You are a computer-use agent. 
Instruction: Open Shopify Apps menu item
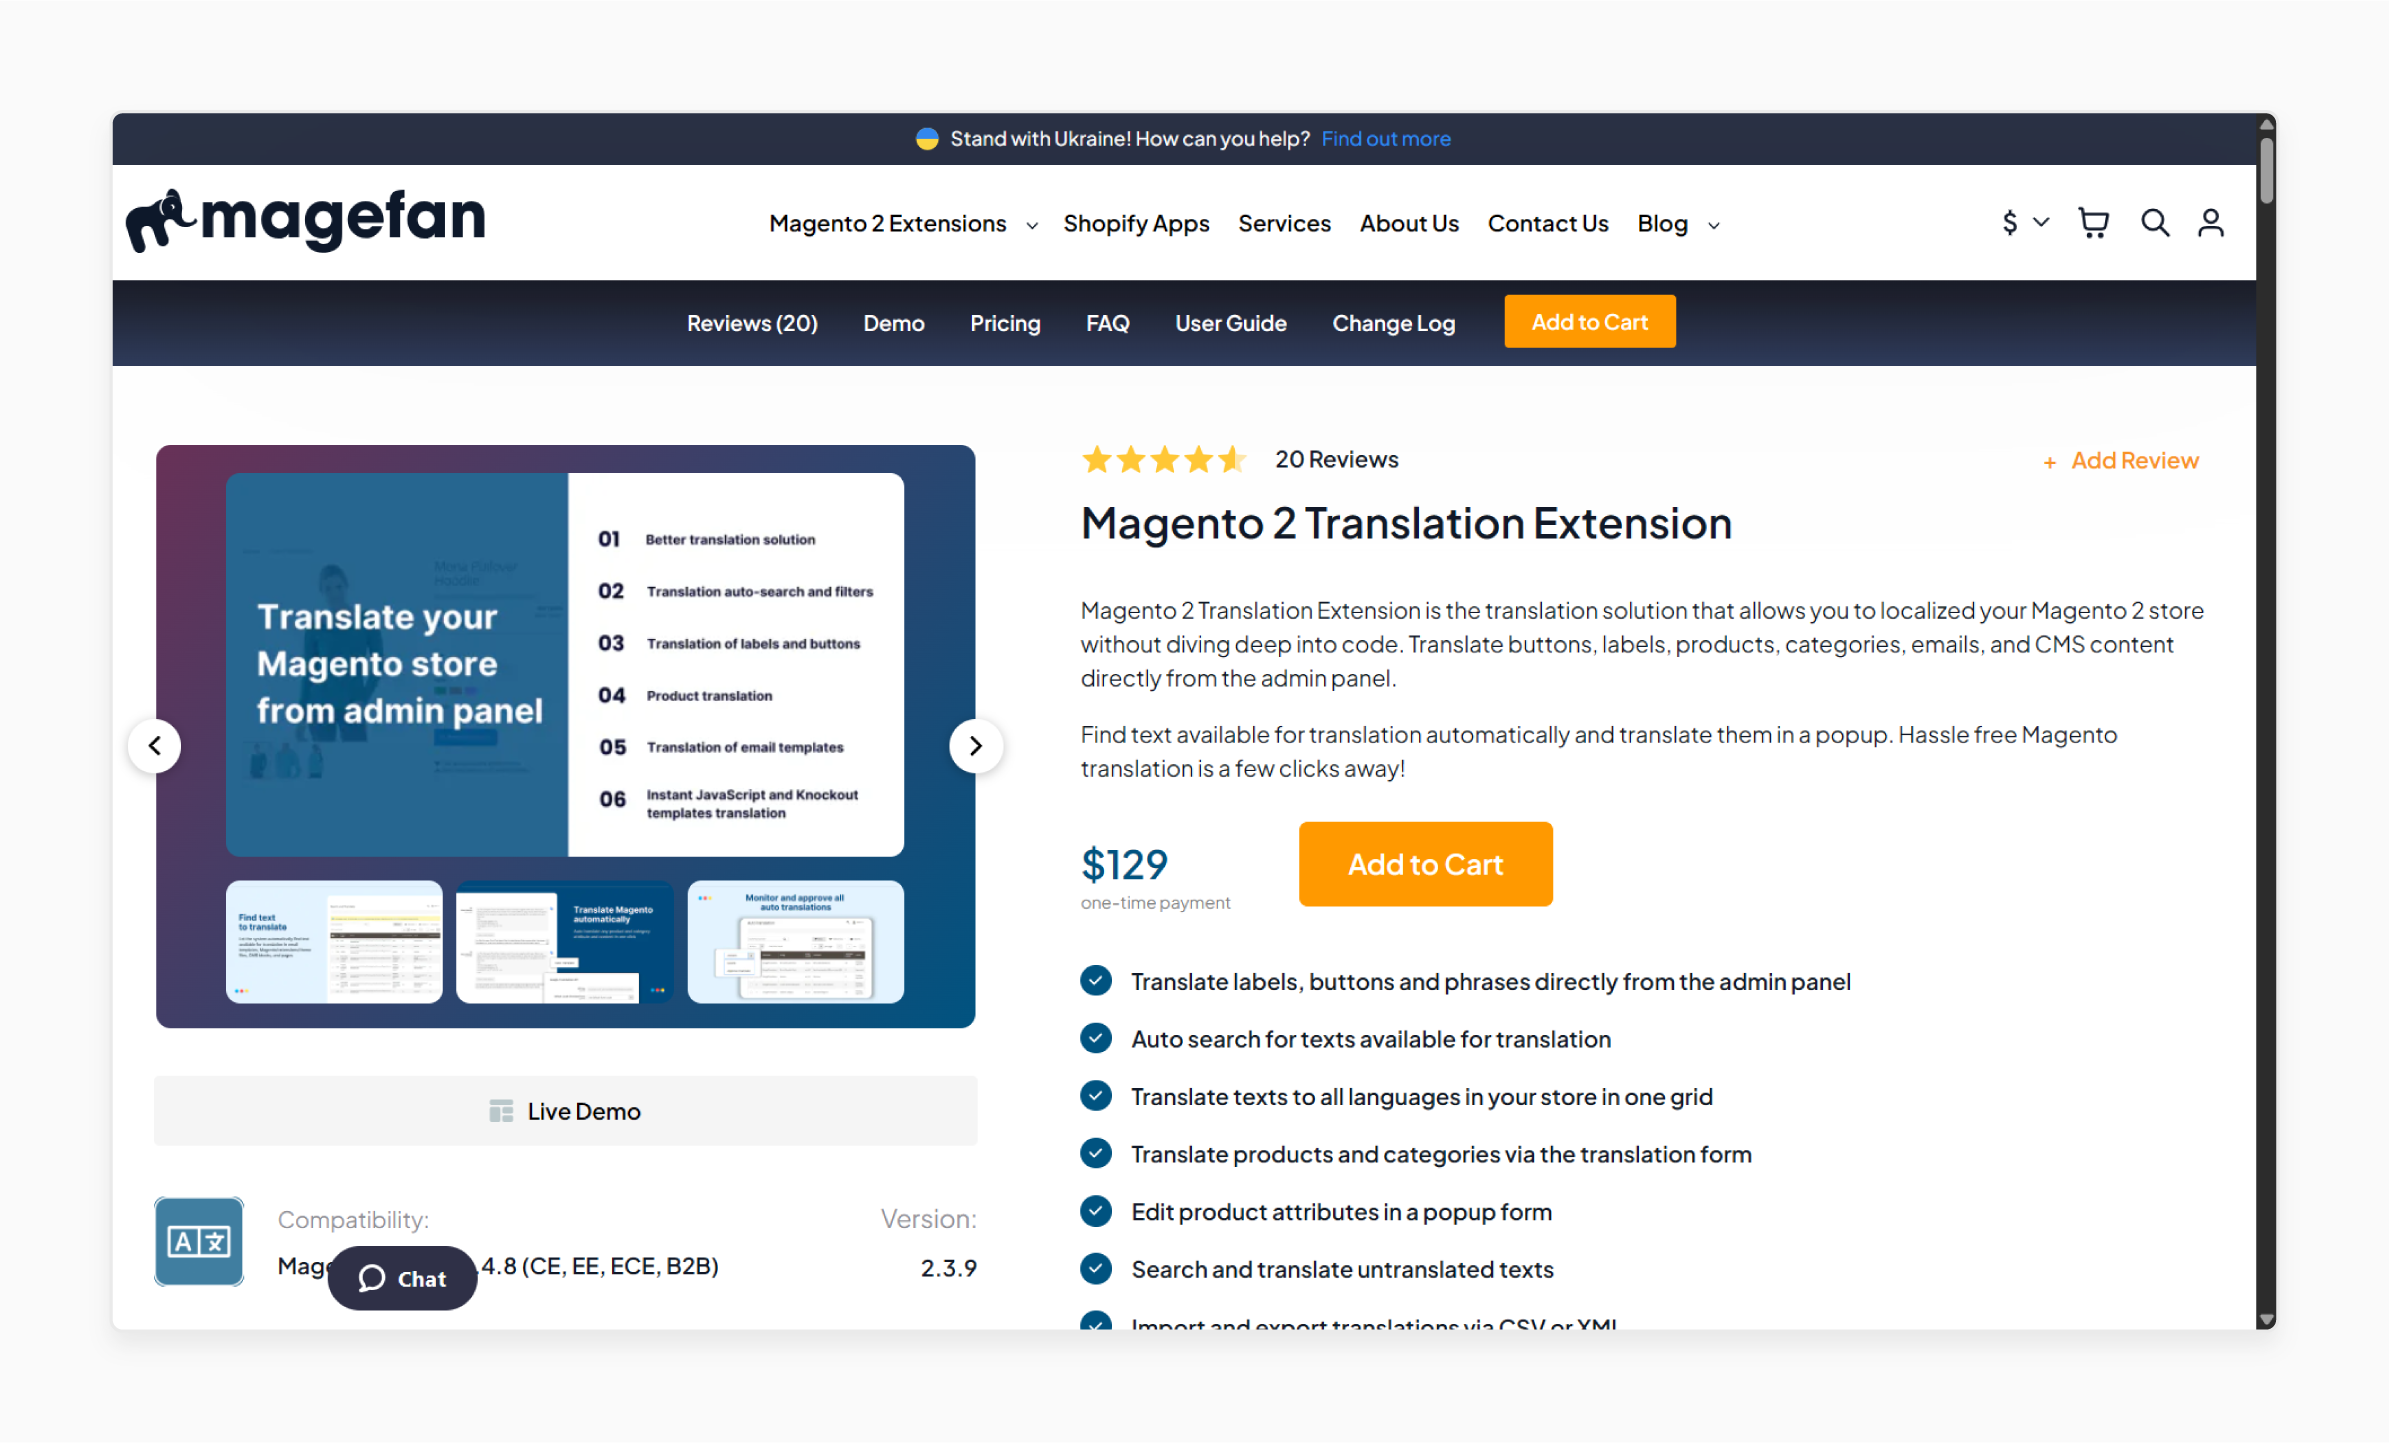[1136, 224]
